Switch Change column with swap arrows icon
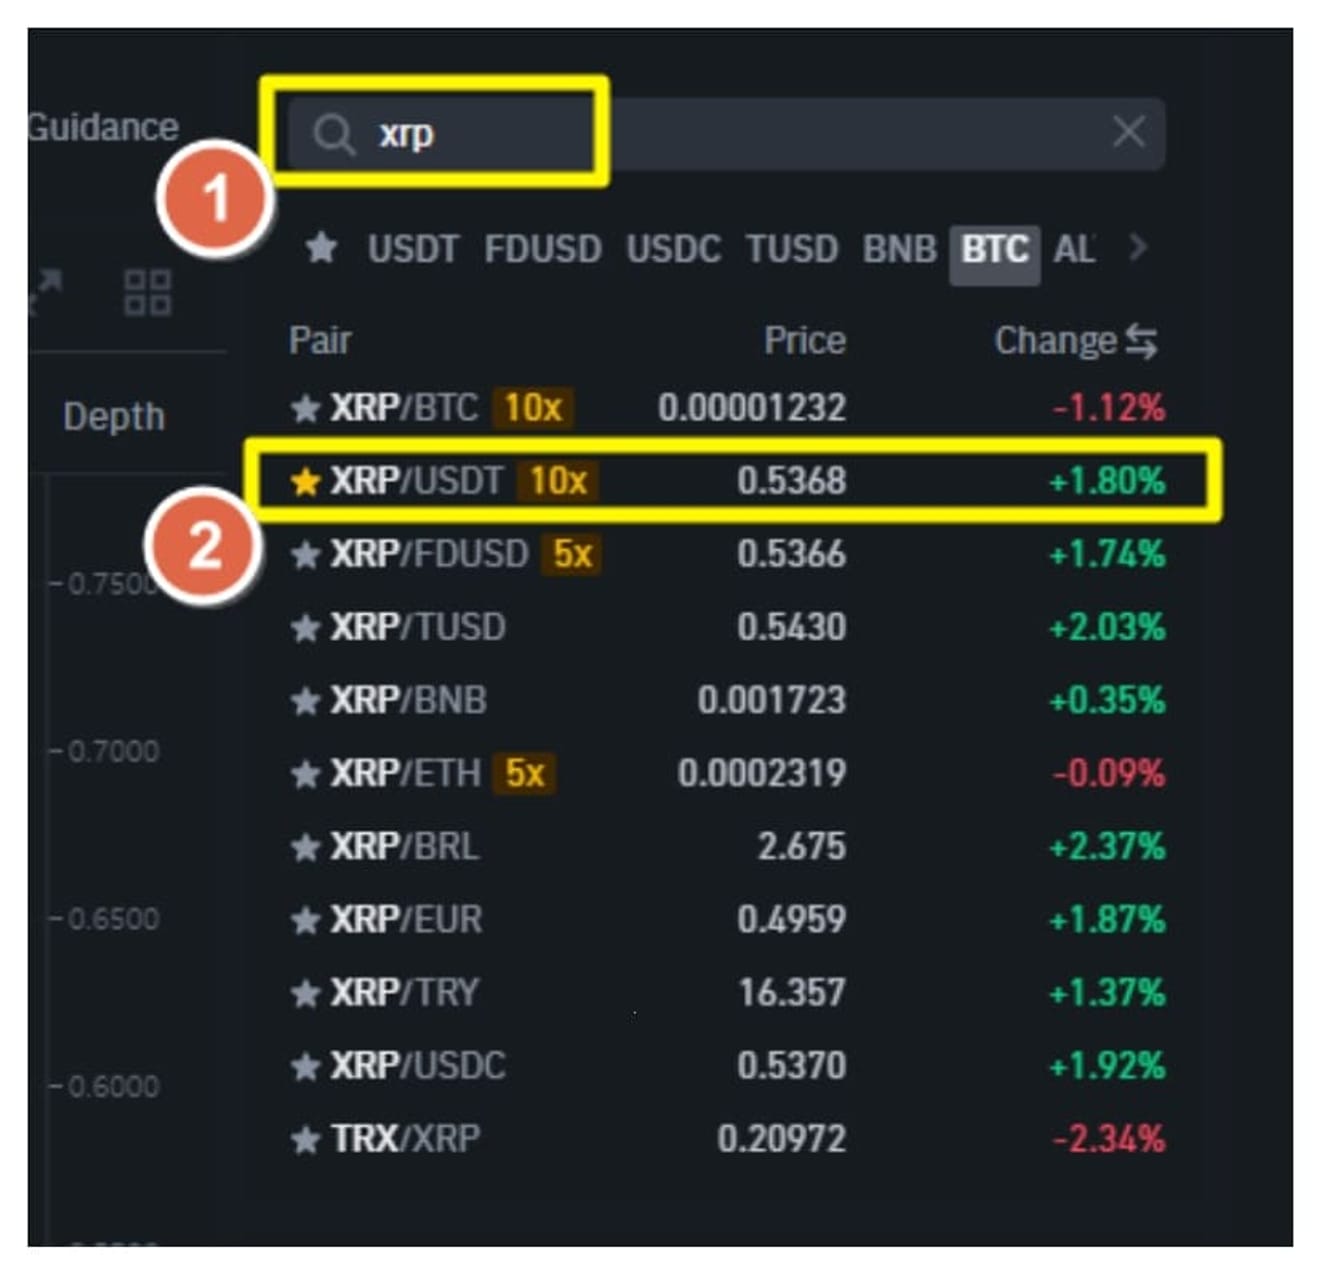Screen dimensions: 1320x1274 coord(1141,342)
